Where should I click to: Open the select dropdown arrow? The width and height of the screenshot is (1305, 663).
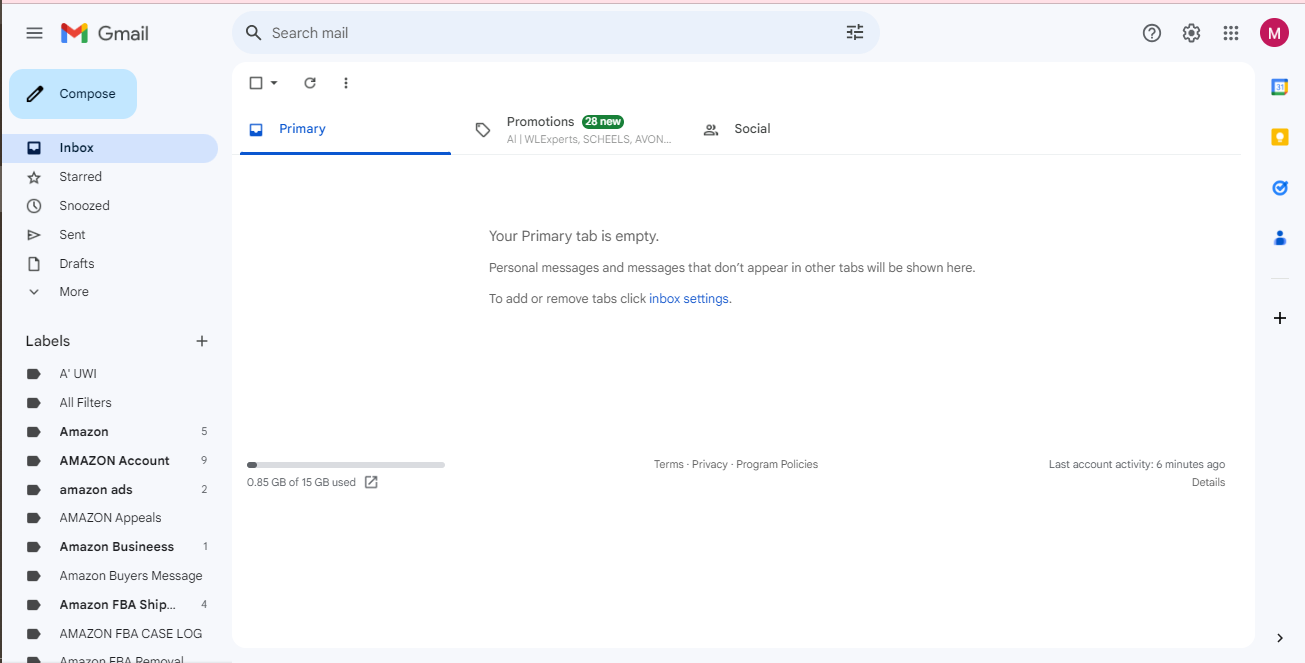click(x=274, y=83)
